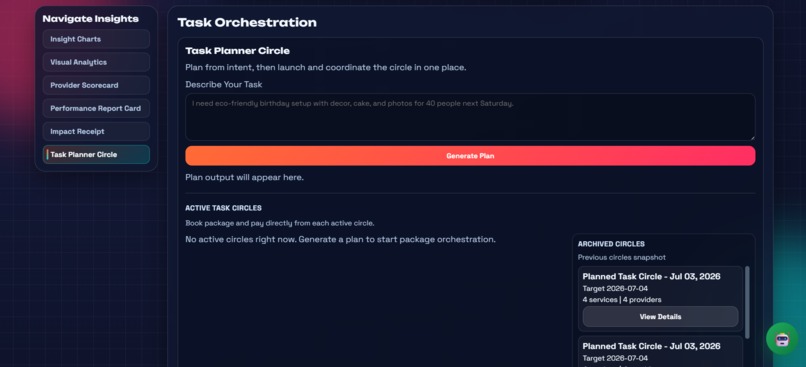Click the '4 services | 4 providers' text

tap(622, 300)
